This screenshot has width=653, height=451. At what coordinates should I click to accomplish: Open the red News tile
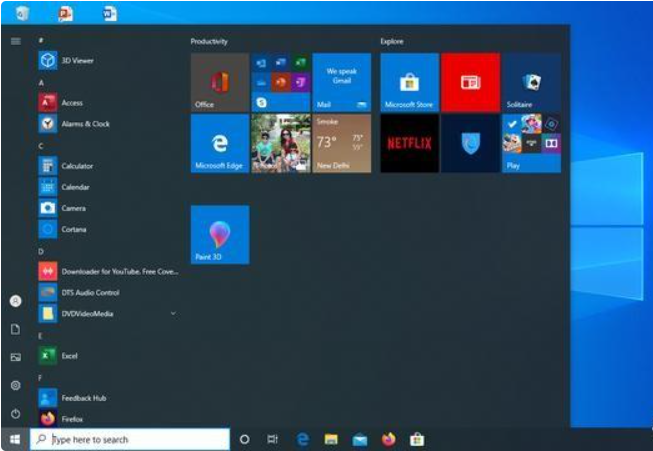tap(471, 82)
